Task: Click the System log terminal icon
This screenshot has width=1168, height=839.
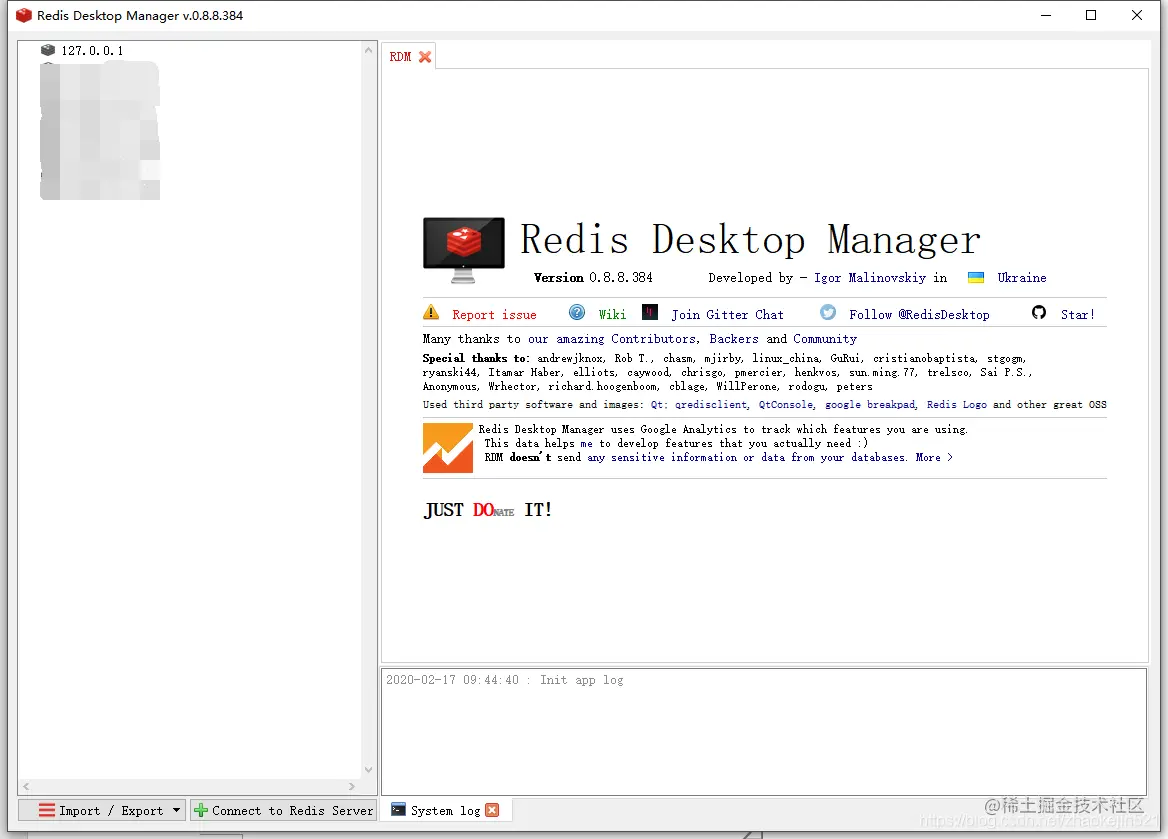Action: click(x=399, y=810)
